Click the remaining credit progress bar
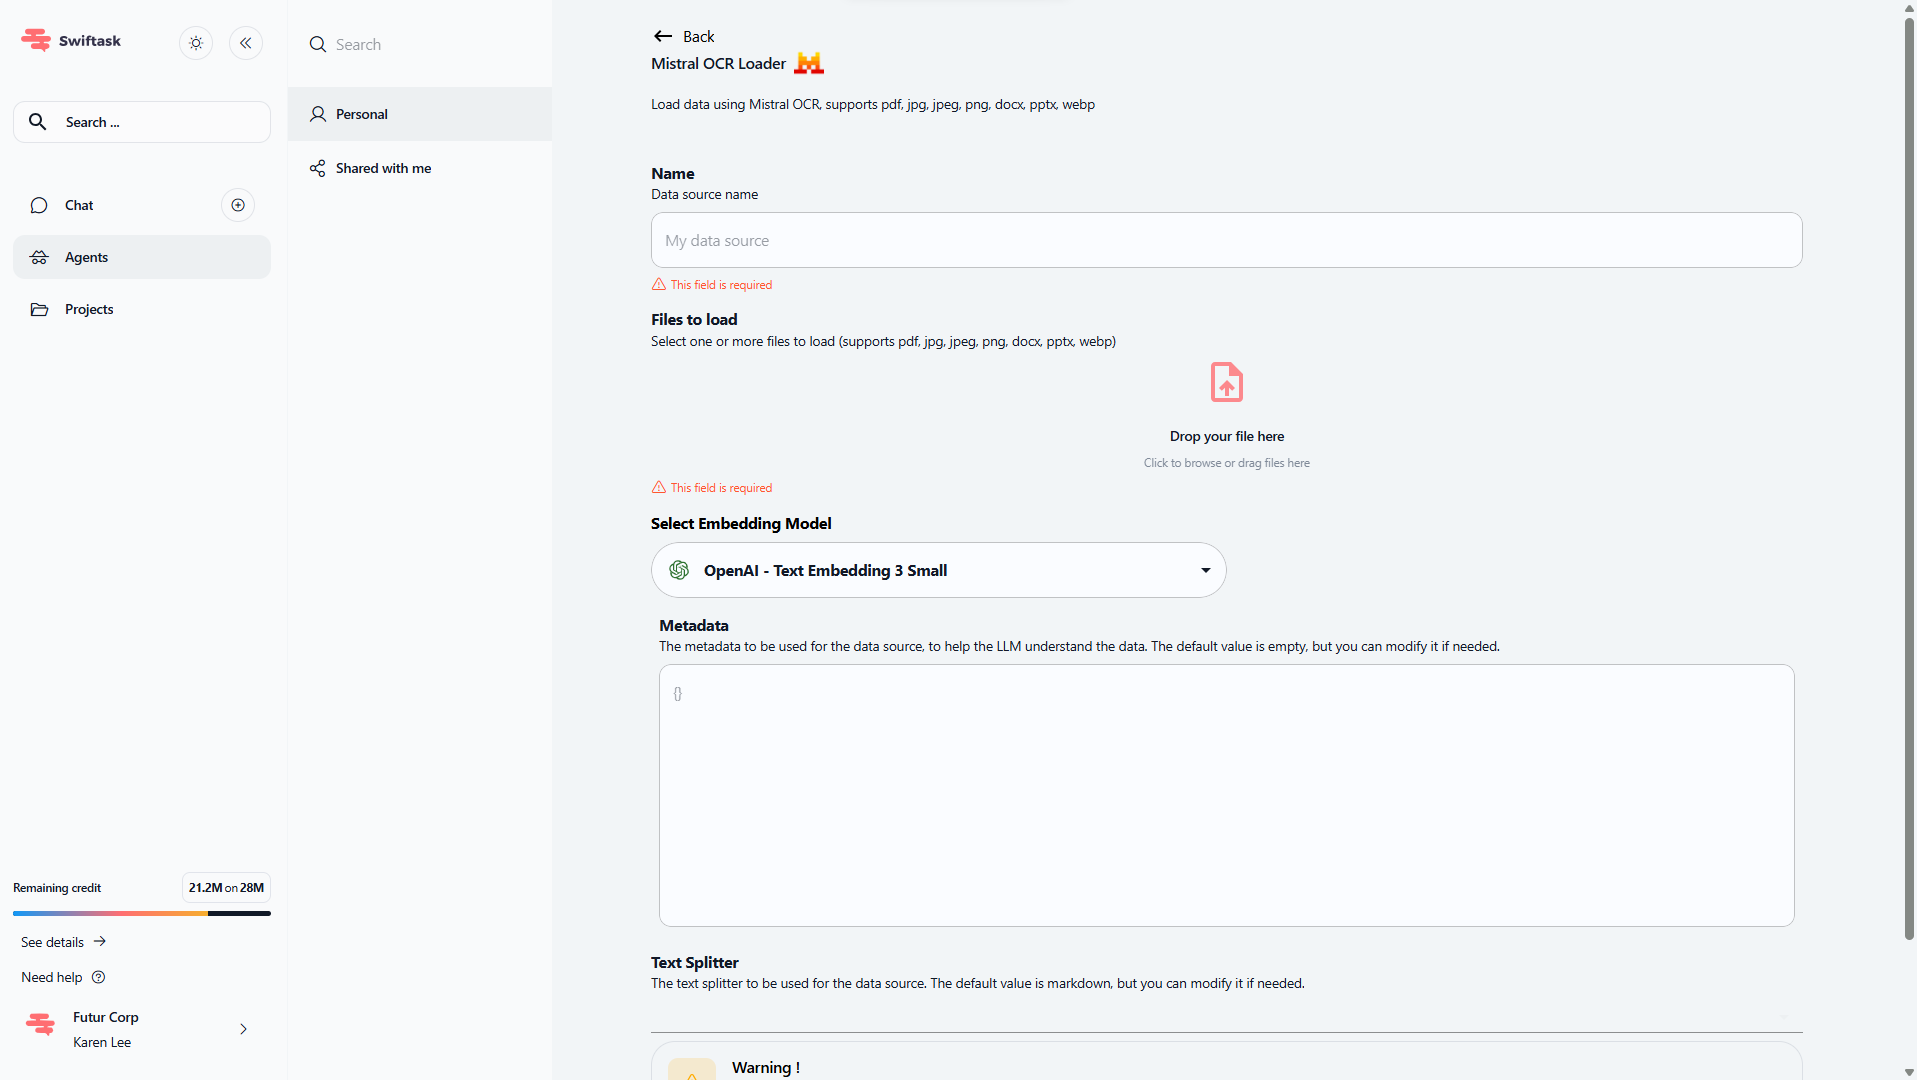The height and width of the screenshot is (1080, 1917). click(141, 913)
